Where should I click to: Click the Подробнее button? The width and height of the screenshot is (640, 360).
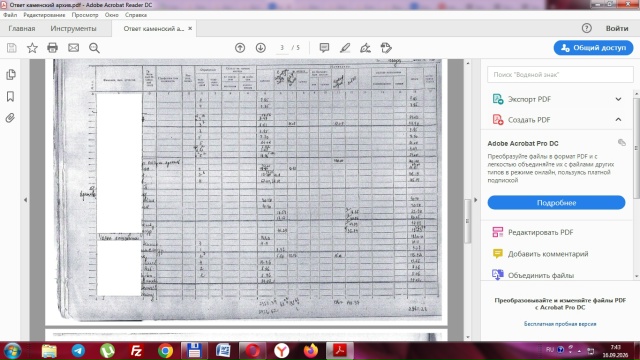coord(556,203)
